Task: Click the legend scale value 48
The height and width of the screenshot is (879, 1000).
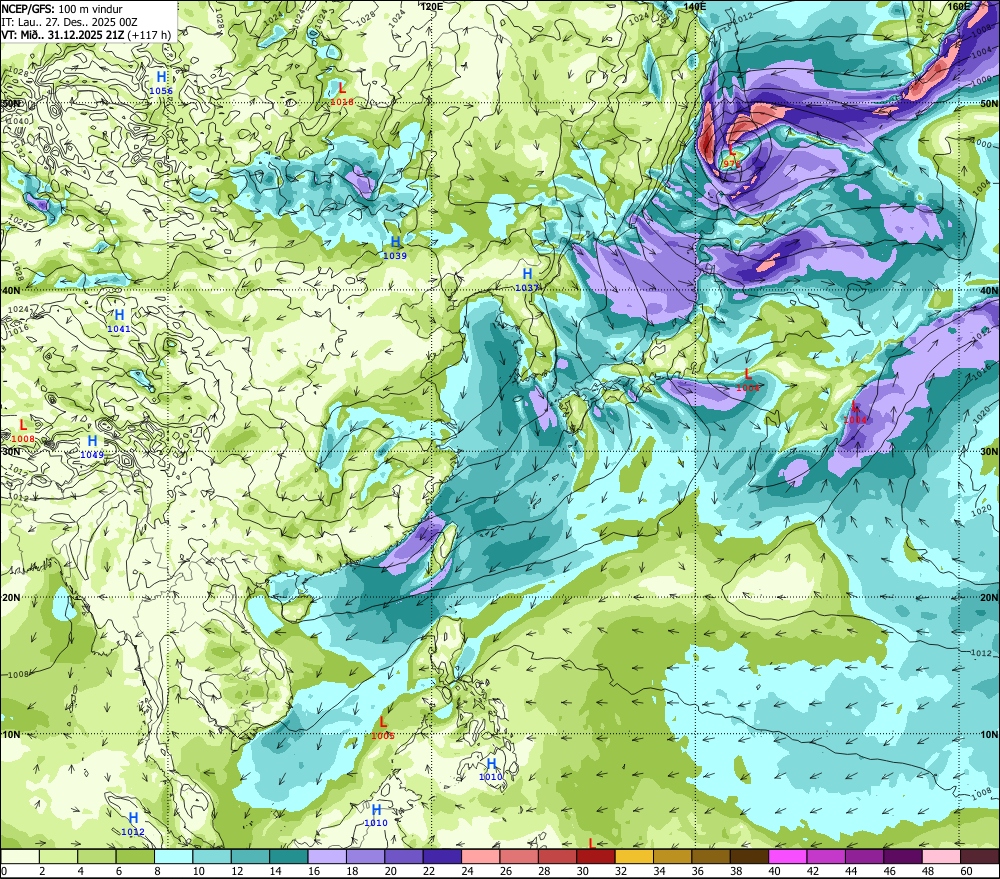Action: pos(928,871)
